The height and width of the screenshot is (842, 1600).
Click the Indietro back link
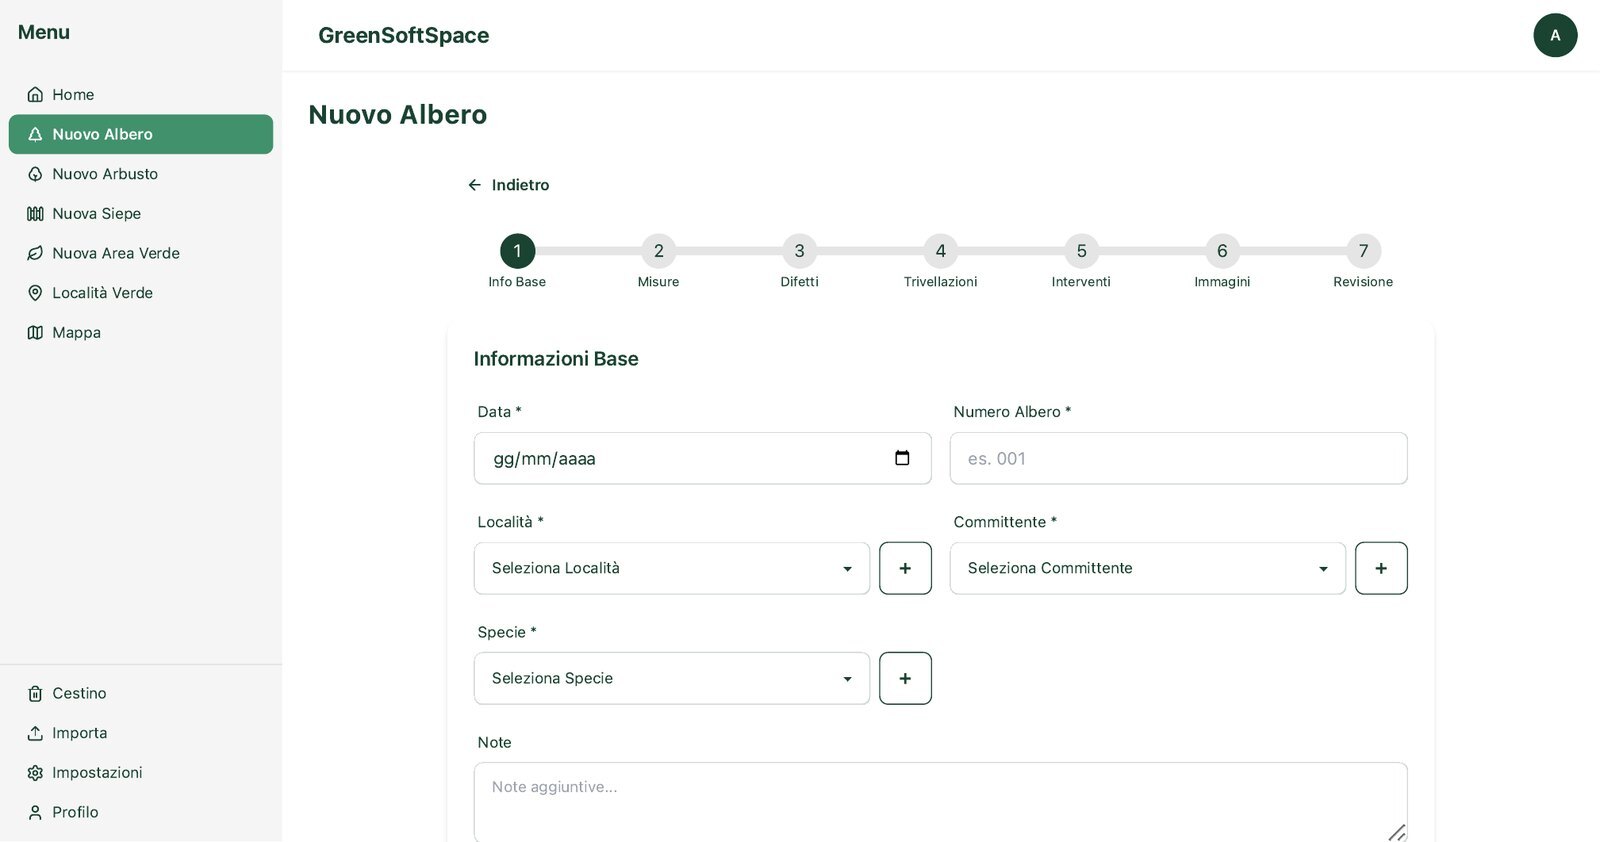508,185
